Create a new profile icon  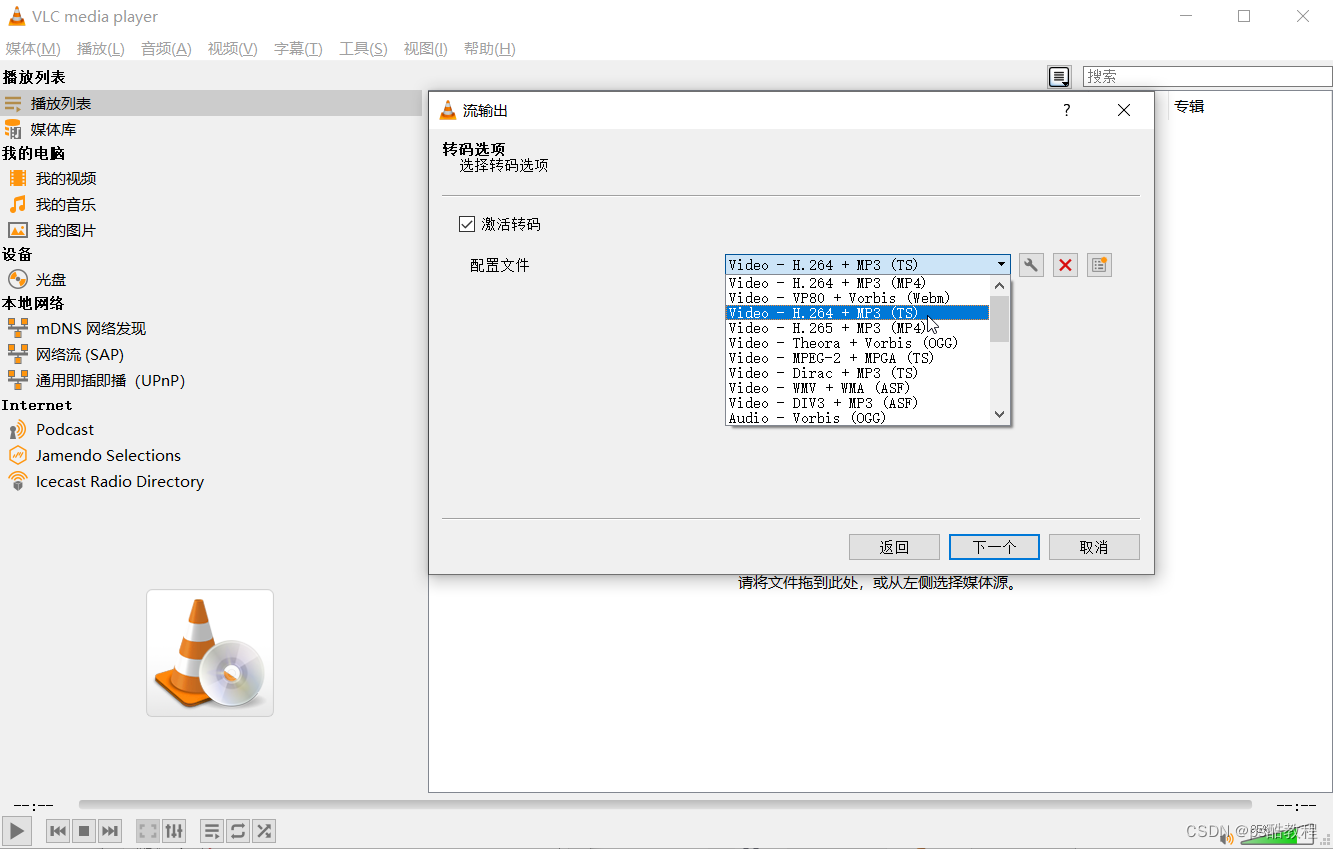click(1099, 265)
